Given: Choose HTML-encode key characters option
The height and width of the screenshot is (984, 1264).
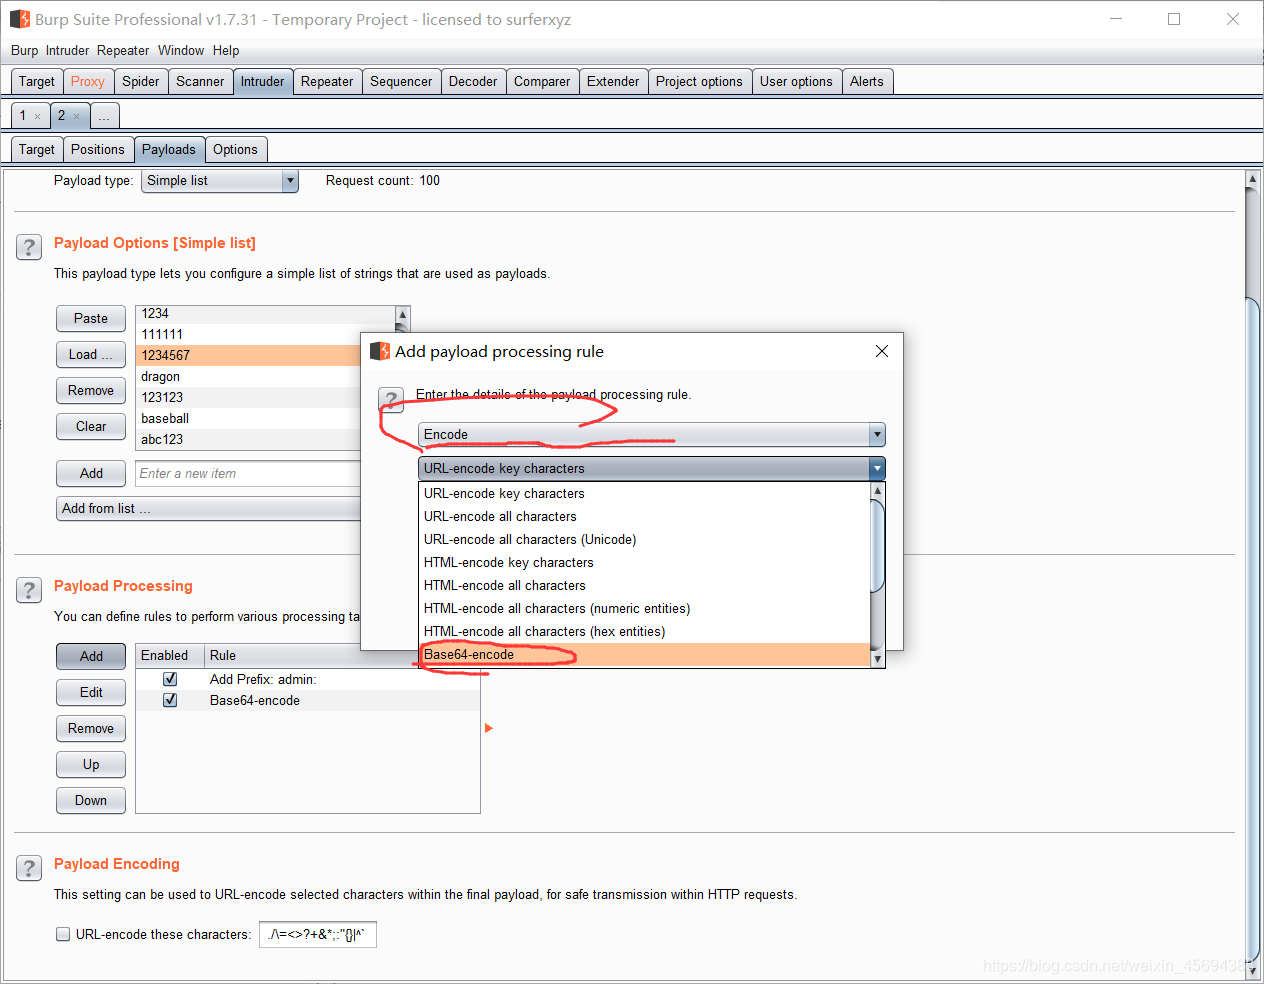Looking at the screenshot, I should 644,563.
